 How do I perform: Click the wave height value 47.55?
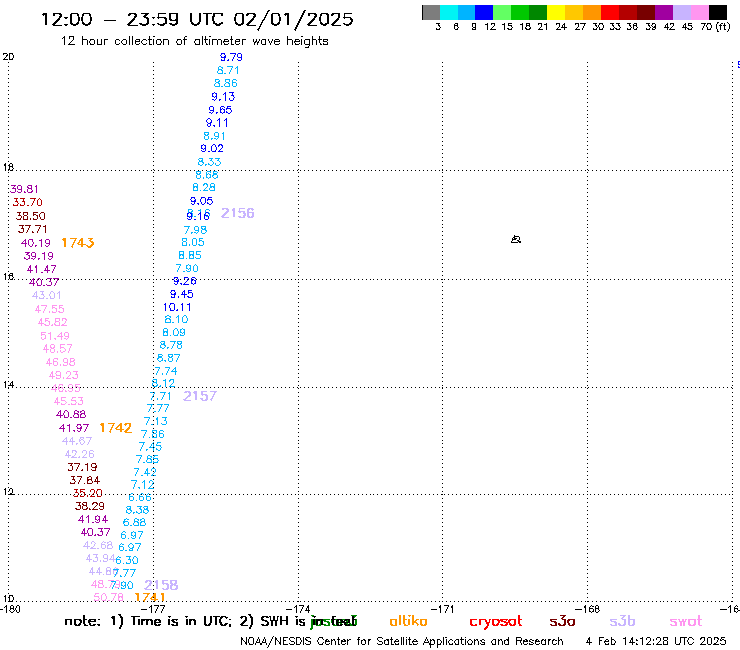[x=50, y=309]
